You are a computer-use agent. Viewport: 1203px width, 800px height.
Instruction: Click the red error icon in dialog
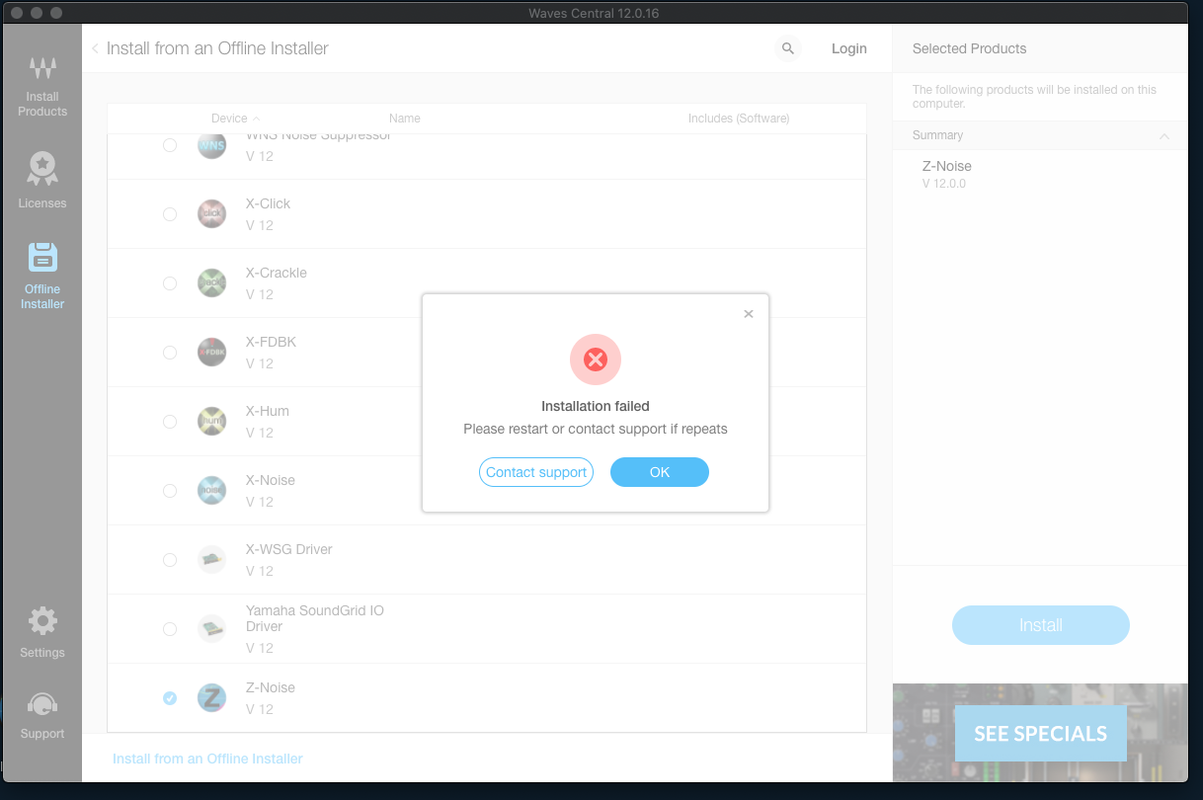point(595,360)
